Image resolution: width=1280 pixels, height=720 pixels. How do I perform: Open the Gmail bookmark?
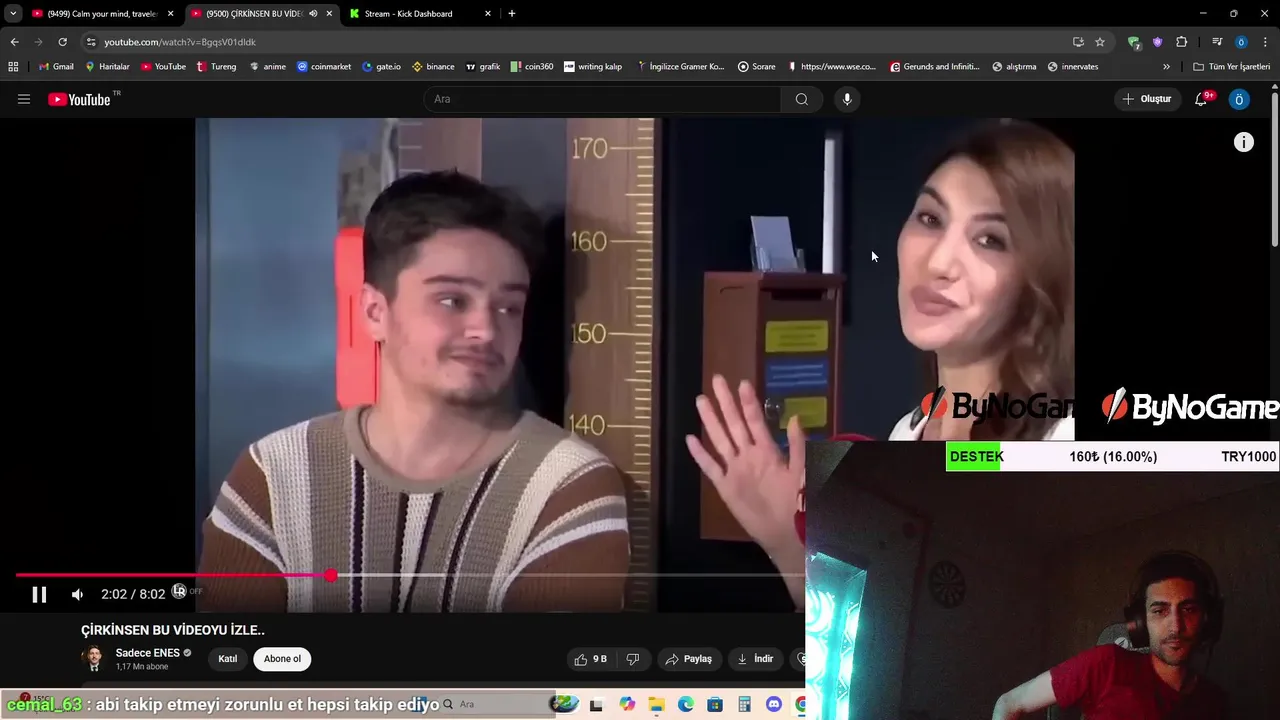(x=56, y=67)
